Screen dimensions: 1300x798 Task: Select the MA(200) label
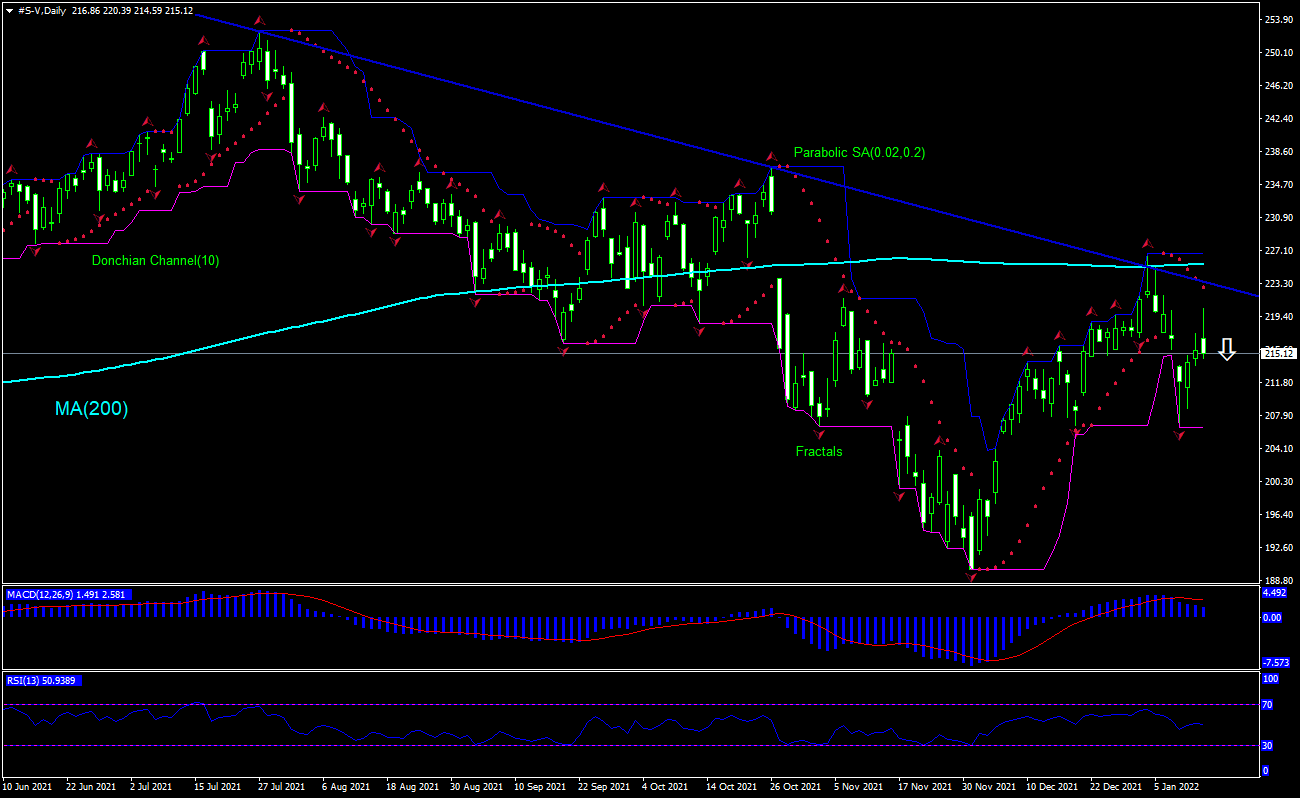(x=92, y=408)
